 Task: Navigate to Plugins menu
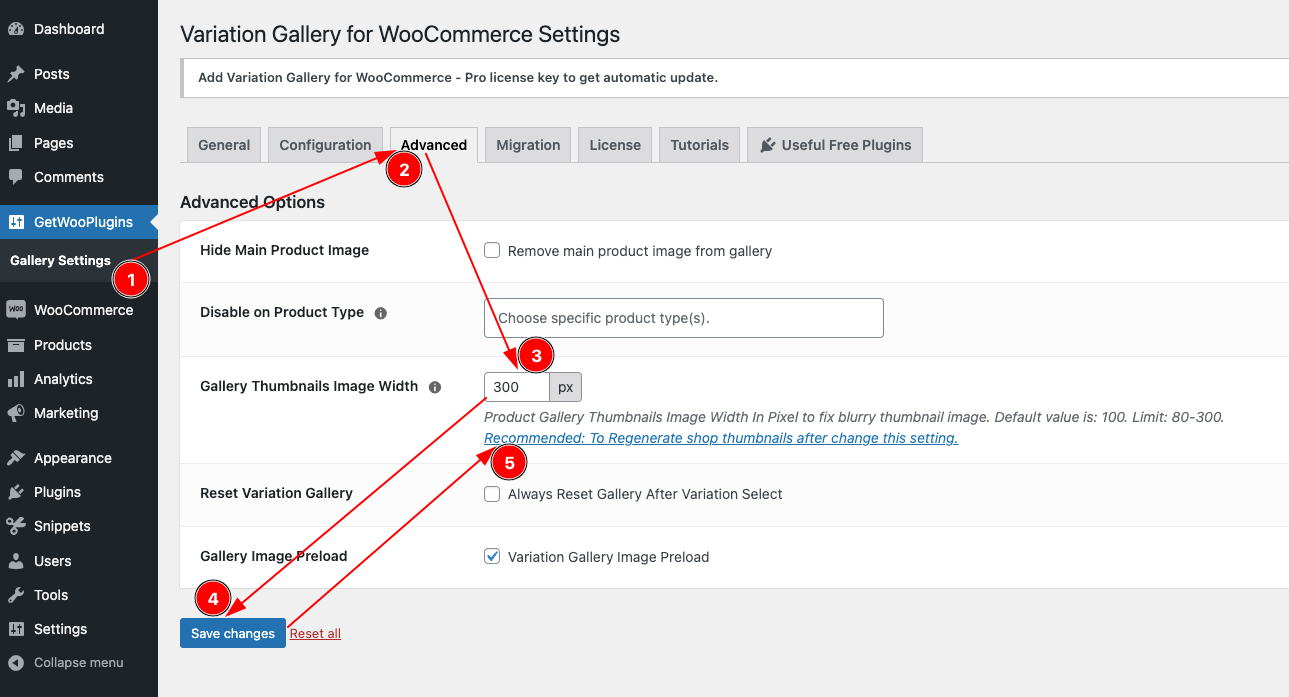point(79,492)
